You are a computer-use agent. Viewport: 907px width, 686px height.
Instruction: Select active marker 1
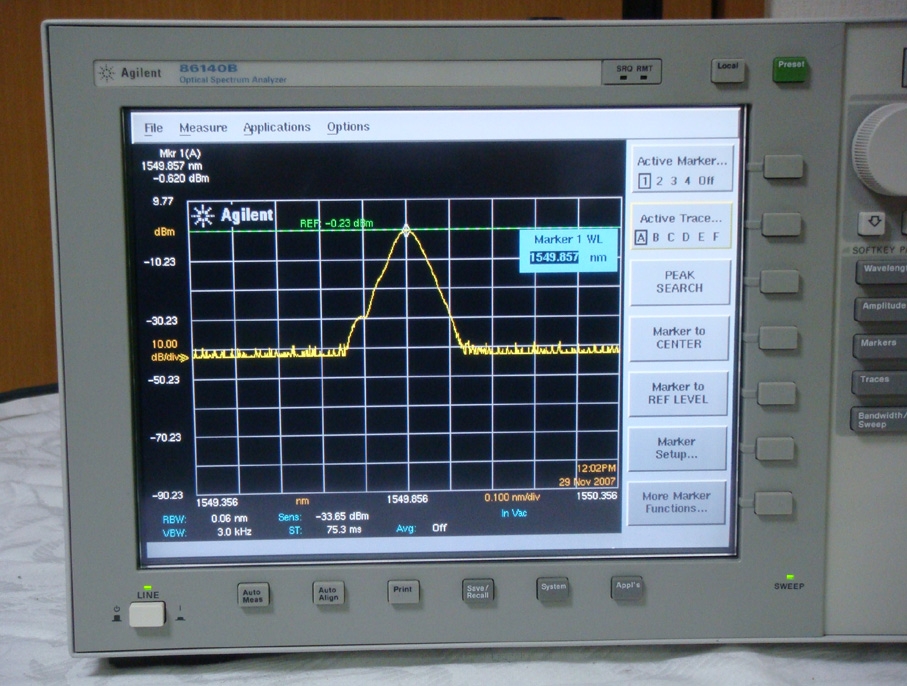coord(644,181)
